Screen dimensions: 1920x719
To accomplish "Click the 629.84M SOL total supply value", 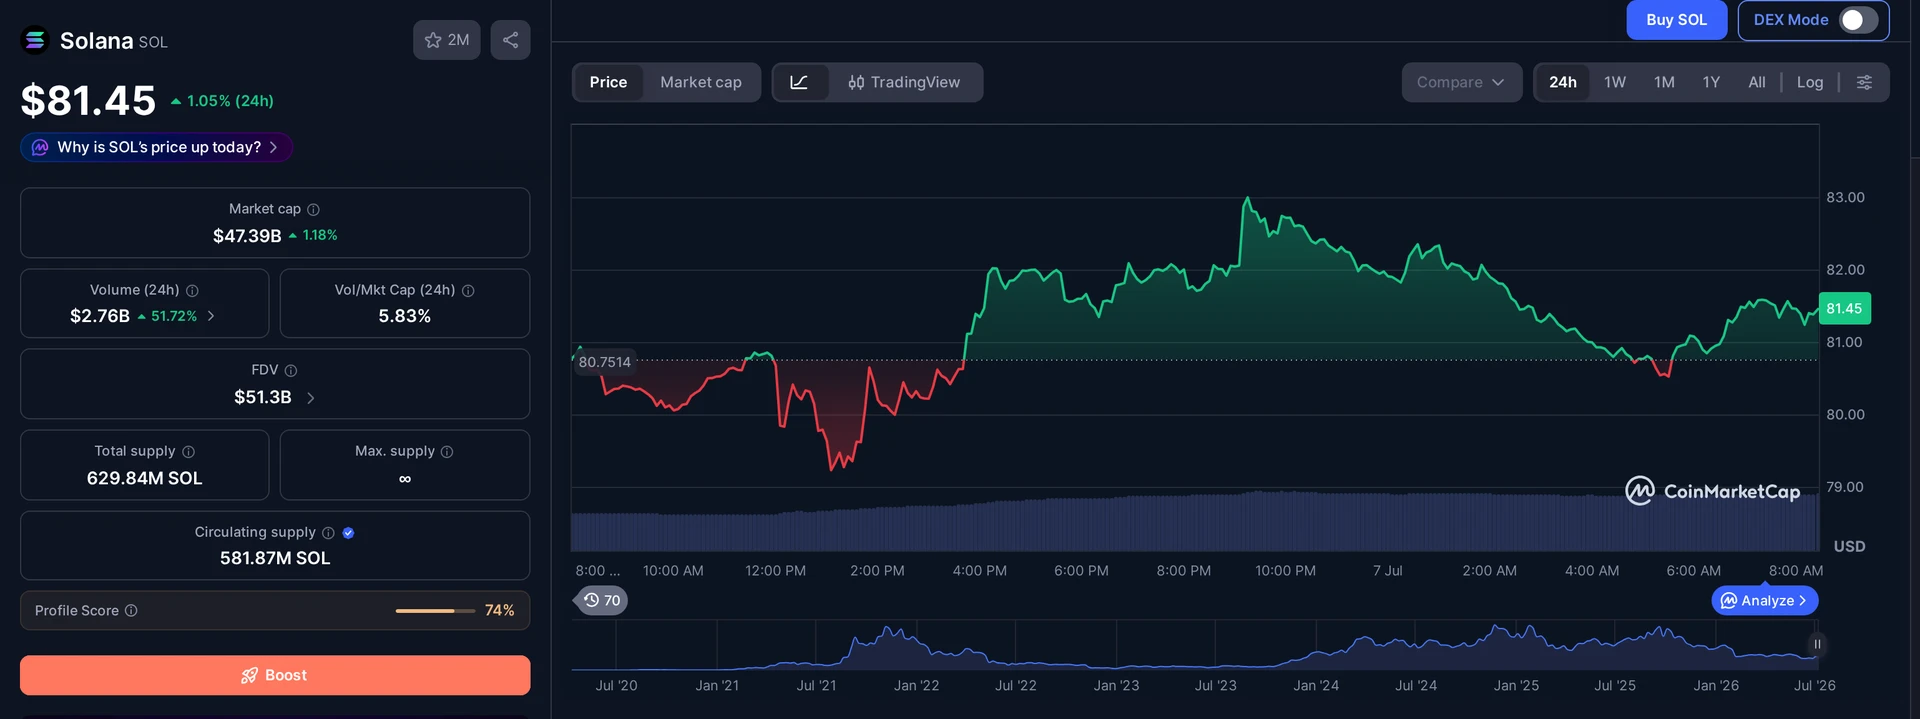I will [x=144, y=478].
